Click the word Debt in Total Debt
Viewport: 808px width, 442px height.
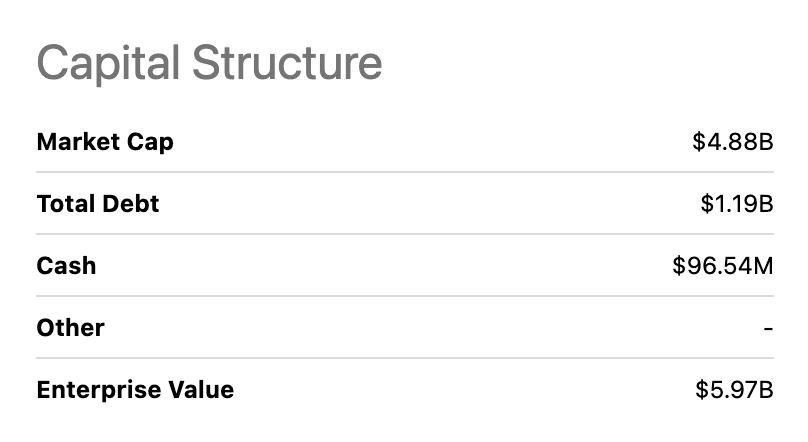coord(132,204)
